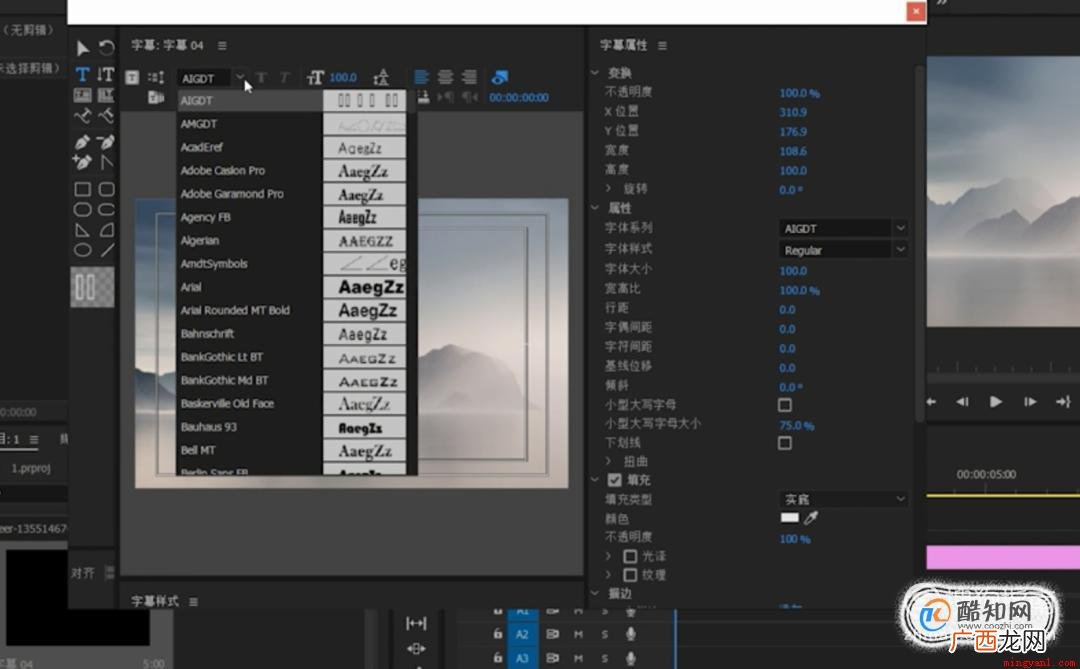
Task: Select the arrow Selection tool in title toolbox
Action: (x=82, y=48)
